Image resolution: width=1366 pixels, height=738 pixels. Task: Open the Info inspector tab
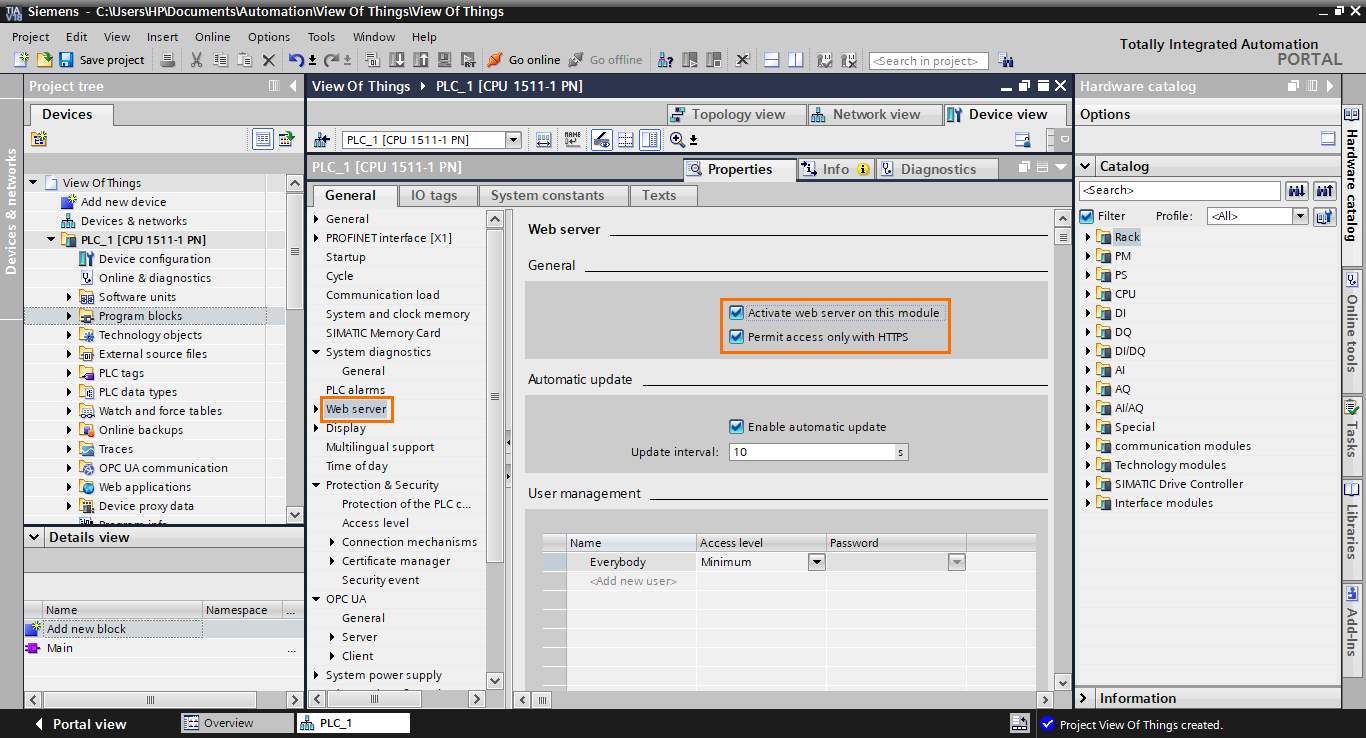click(x=835, y=169)
